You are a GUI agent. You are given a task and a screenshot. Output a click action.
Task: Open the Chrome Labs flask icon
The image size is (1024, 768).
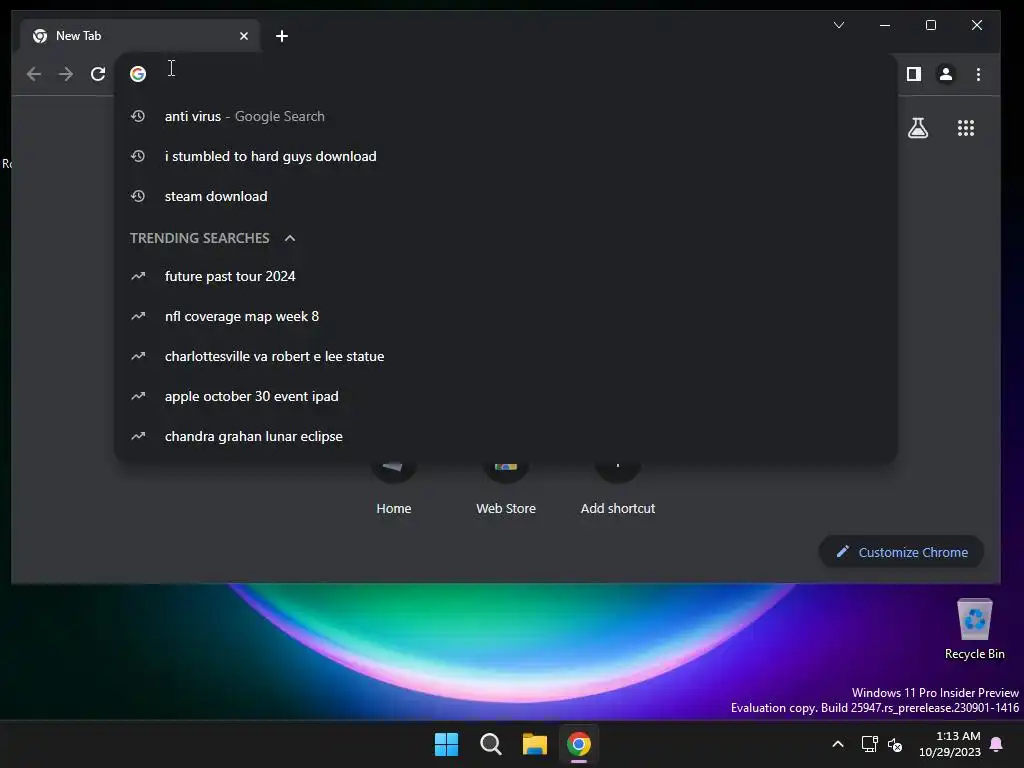click(918, 128)
